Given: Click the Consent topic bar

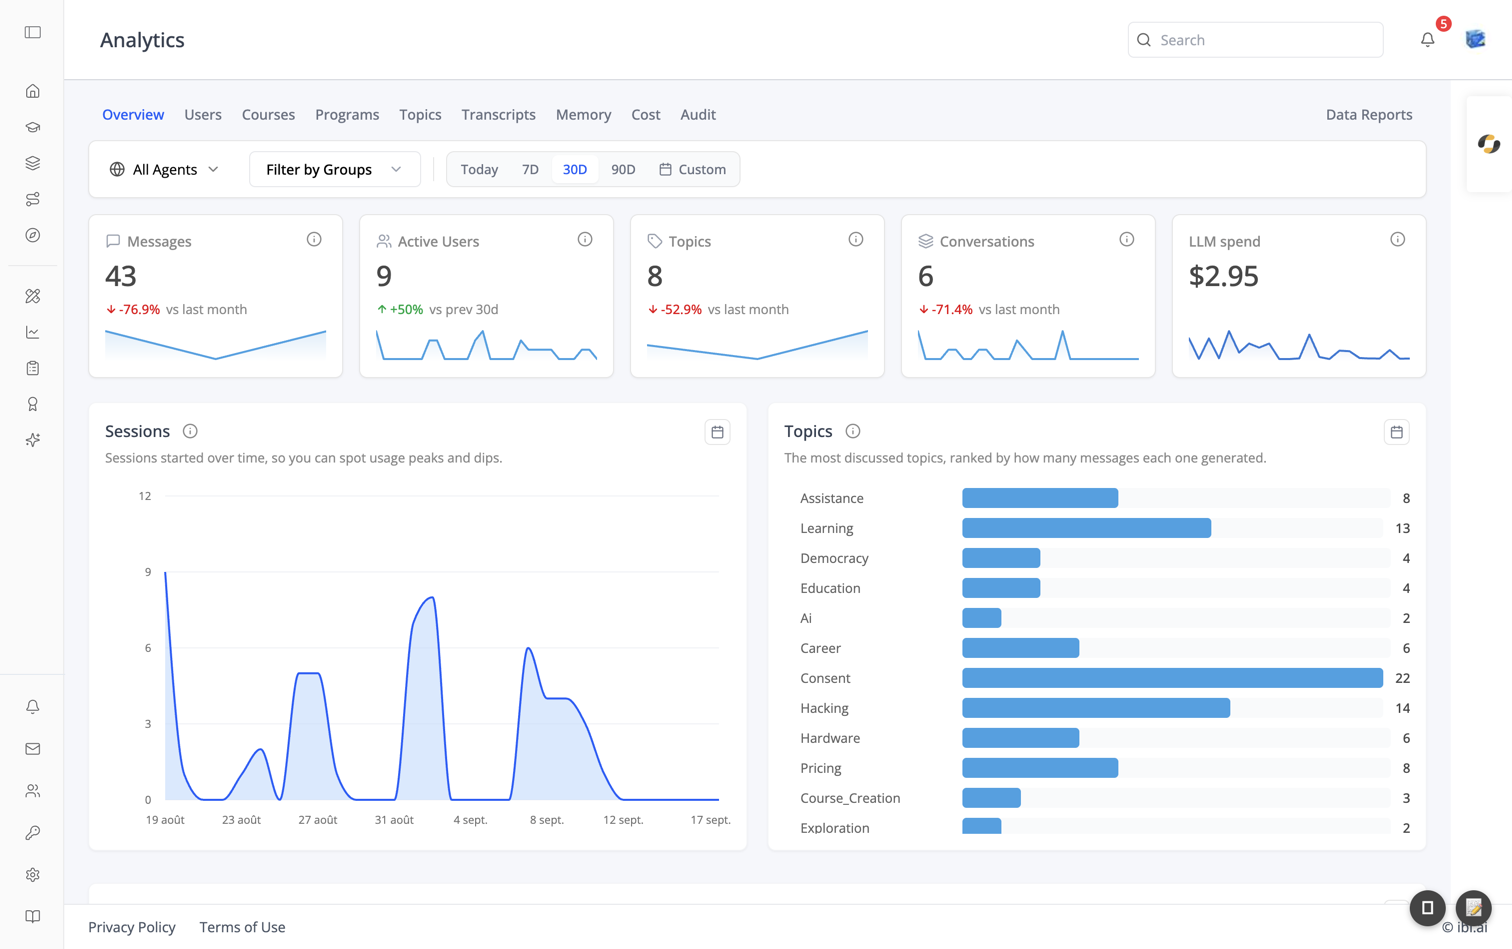Looking at the screenshot, I should pyautogui.click(x=1172, y=678).
